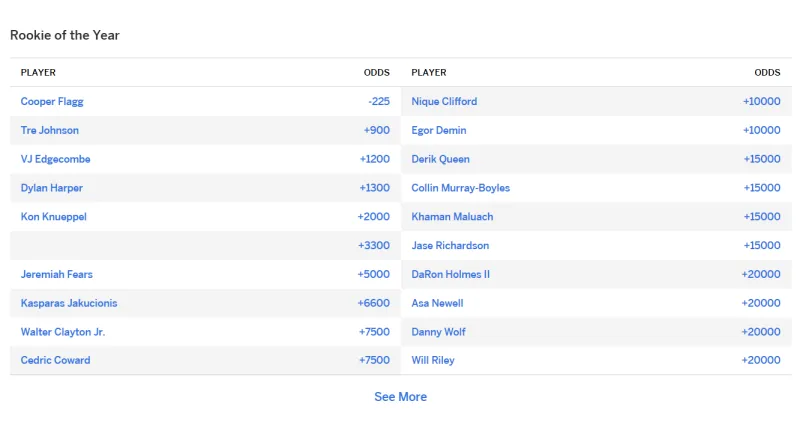This screenshot has width=800, height=425.
Task: Open Jeremiah Fears player link
Action: pyautogui.click(x=57, y=275)
